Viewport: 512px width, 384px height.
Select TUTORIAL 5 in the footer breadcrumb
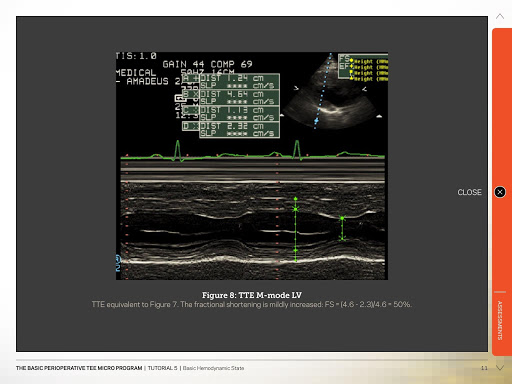click(x=162, y=368)
